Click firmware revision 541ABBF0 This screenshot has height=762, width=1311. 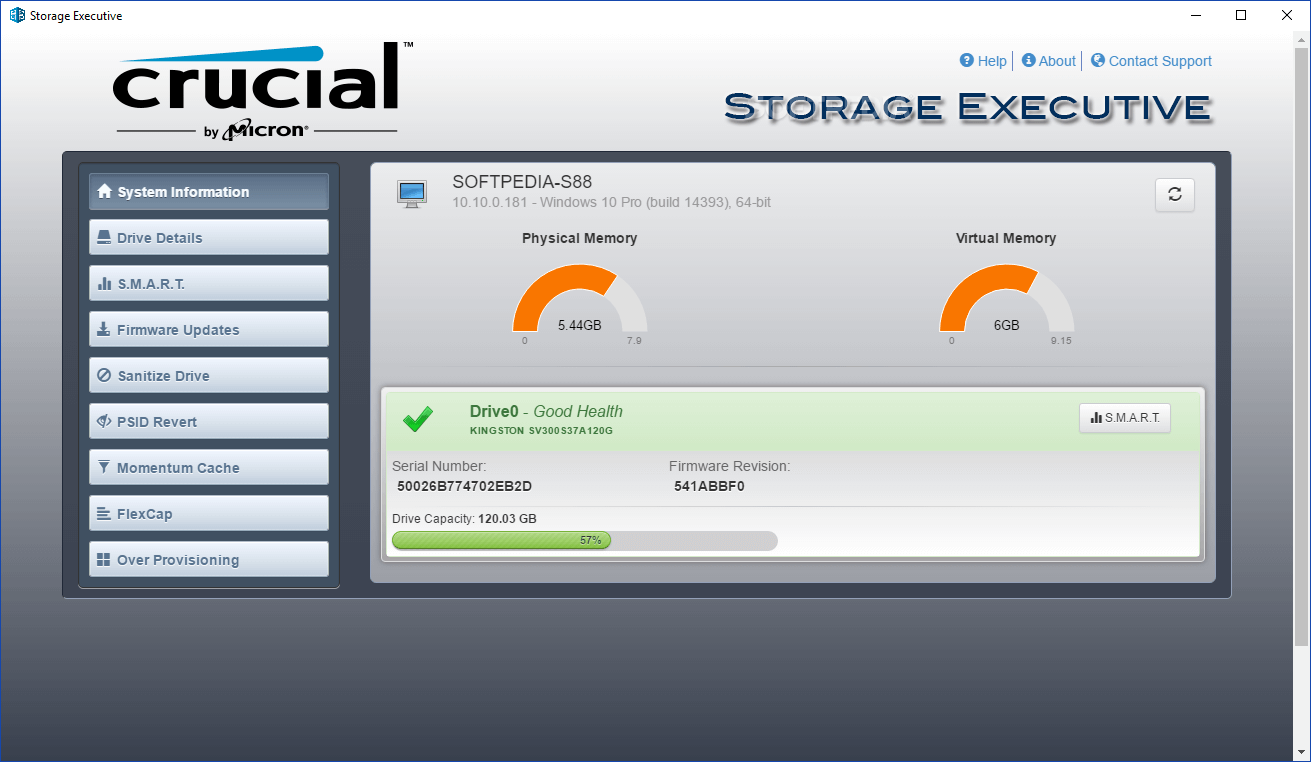pos(709,487)
